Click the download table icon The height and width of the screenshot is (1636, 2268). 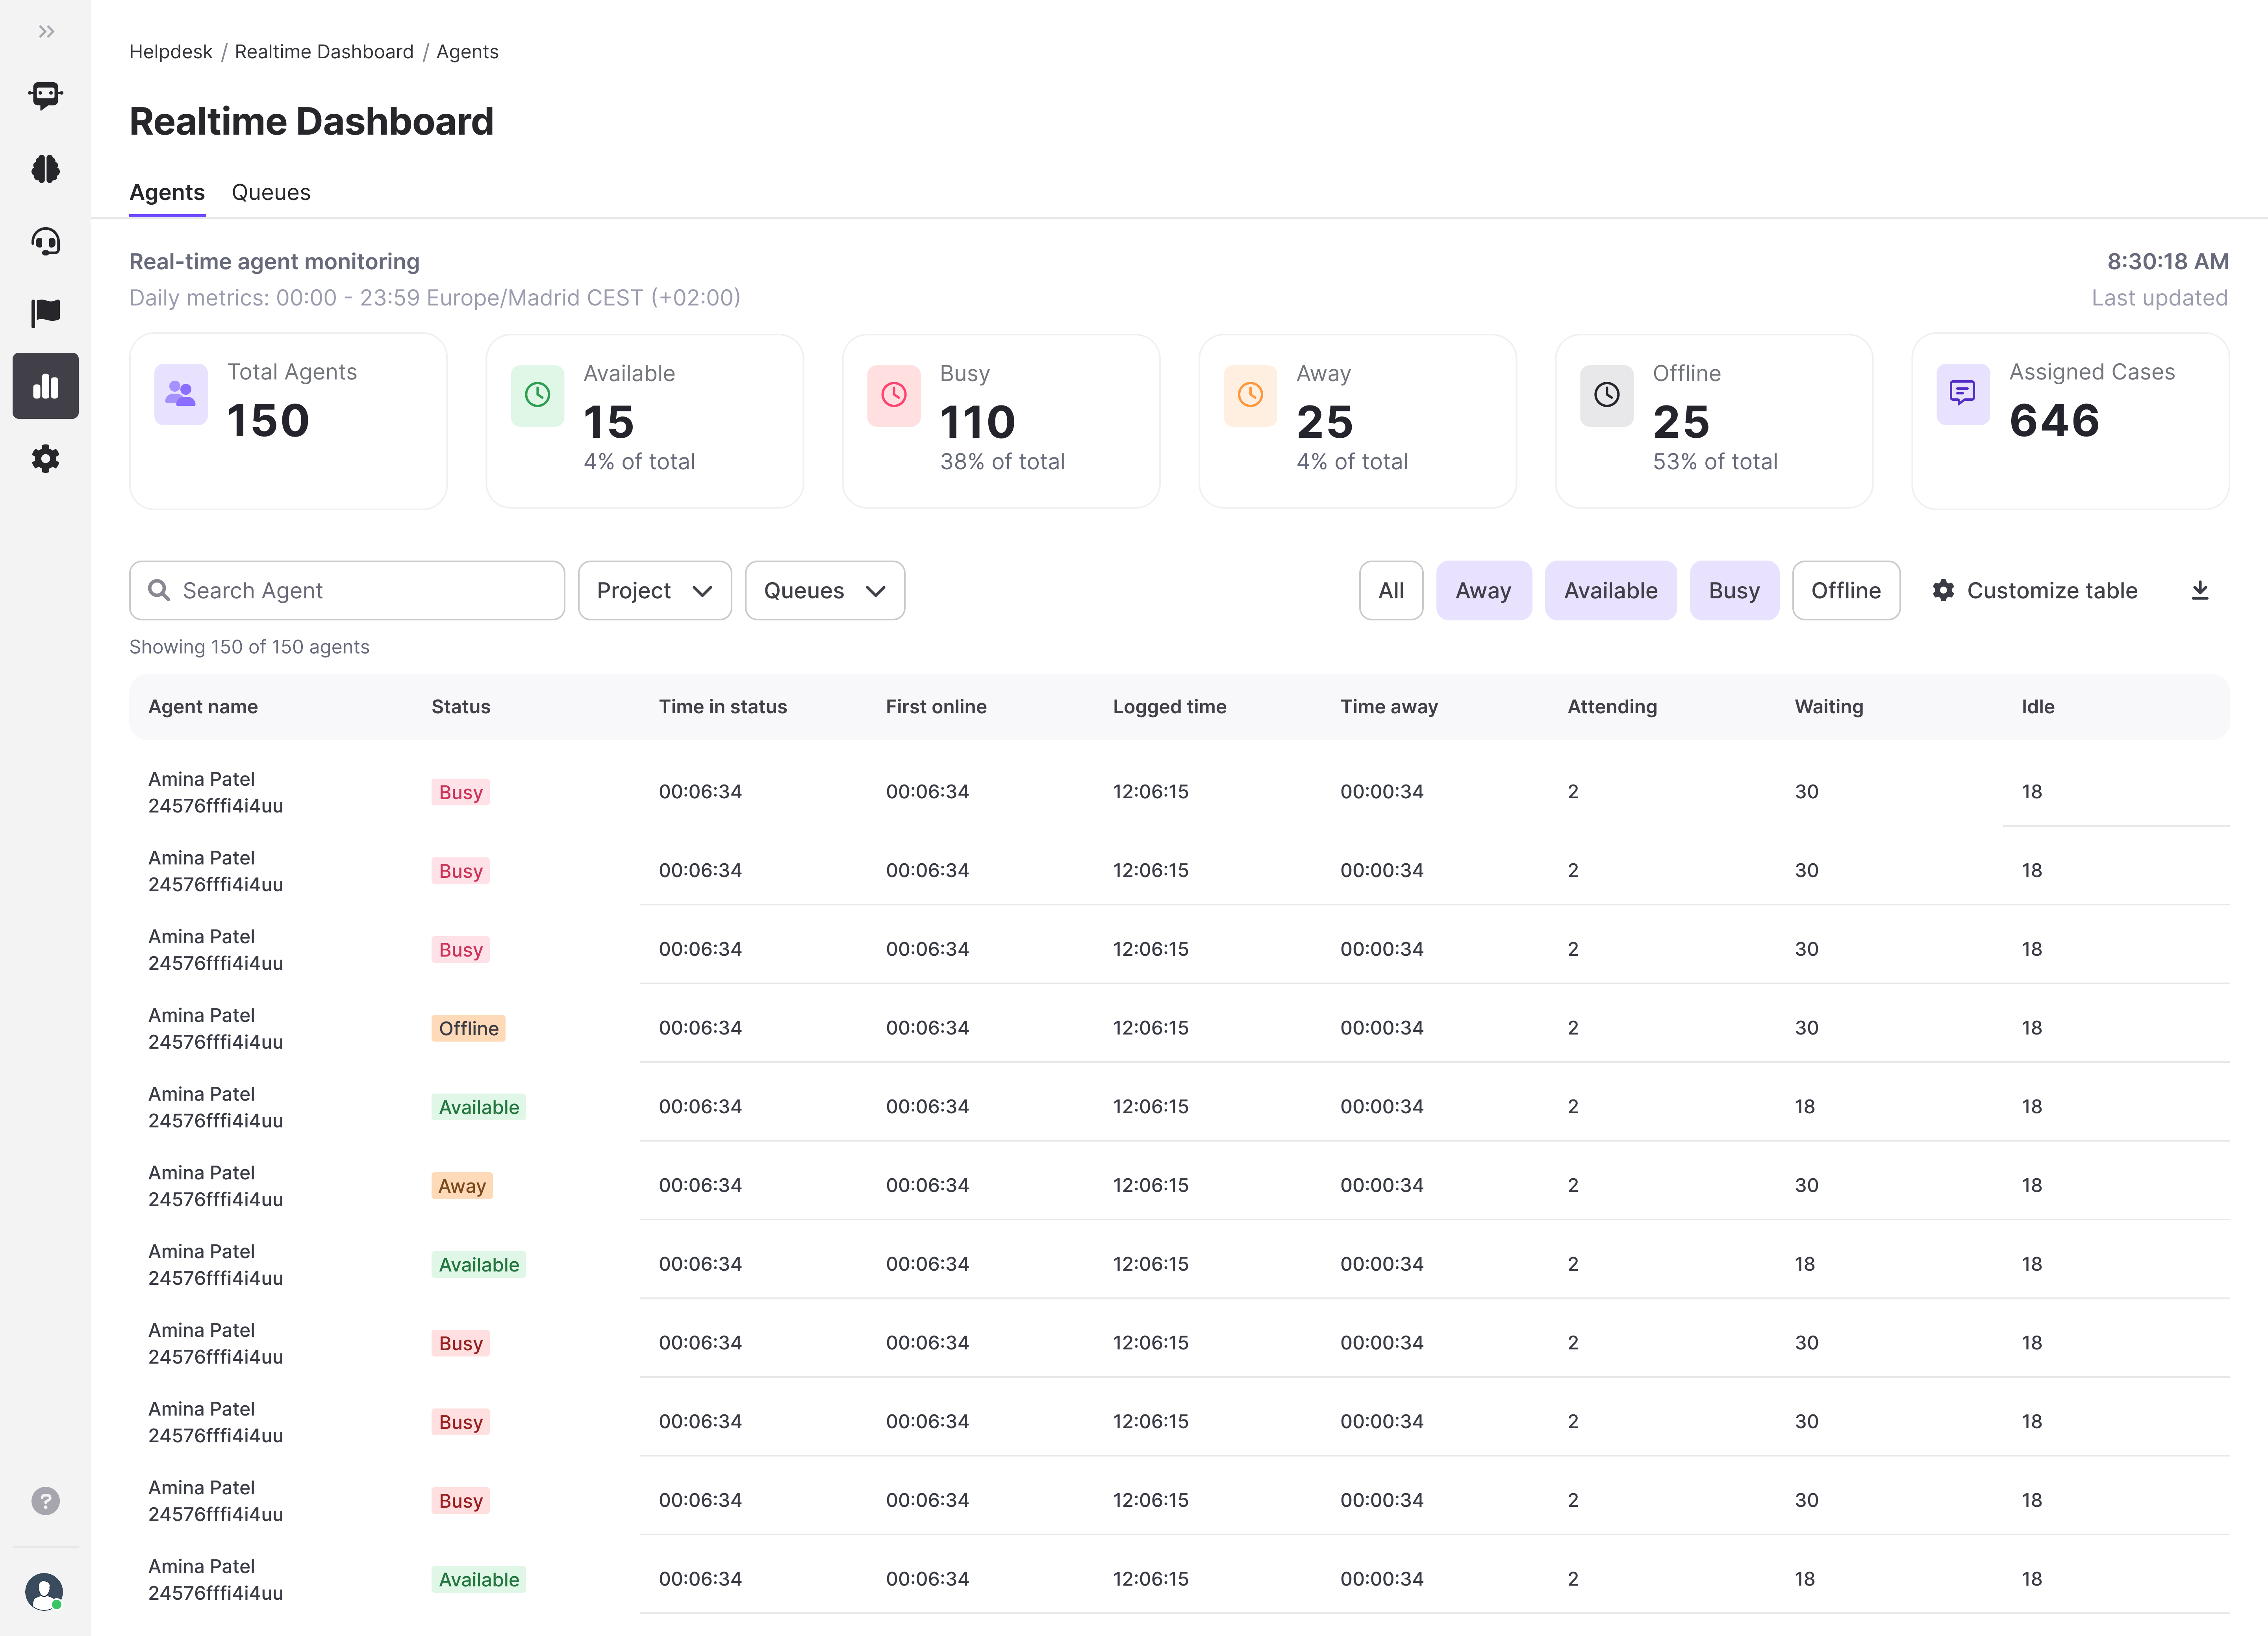click(x=2199, y=591)
